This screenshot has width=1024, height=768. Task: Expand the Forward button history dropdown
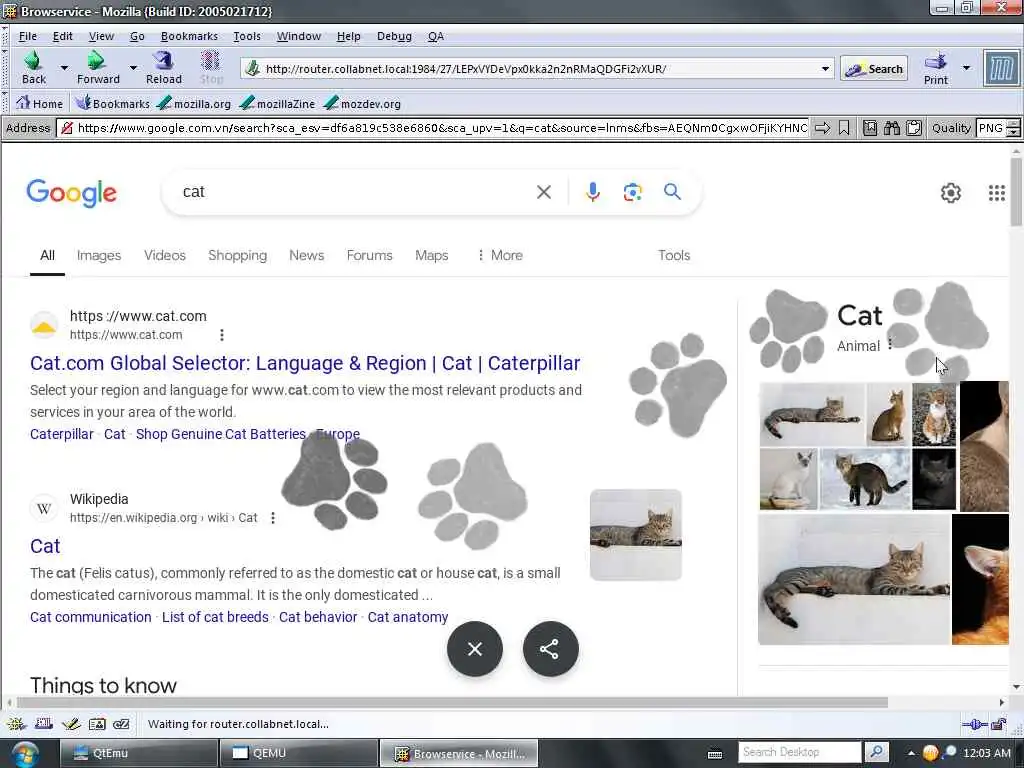pyautogui.click(x=133, y=68)
